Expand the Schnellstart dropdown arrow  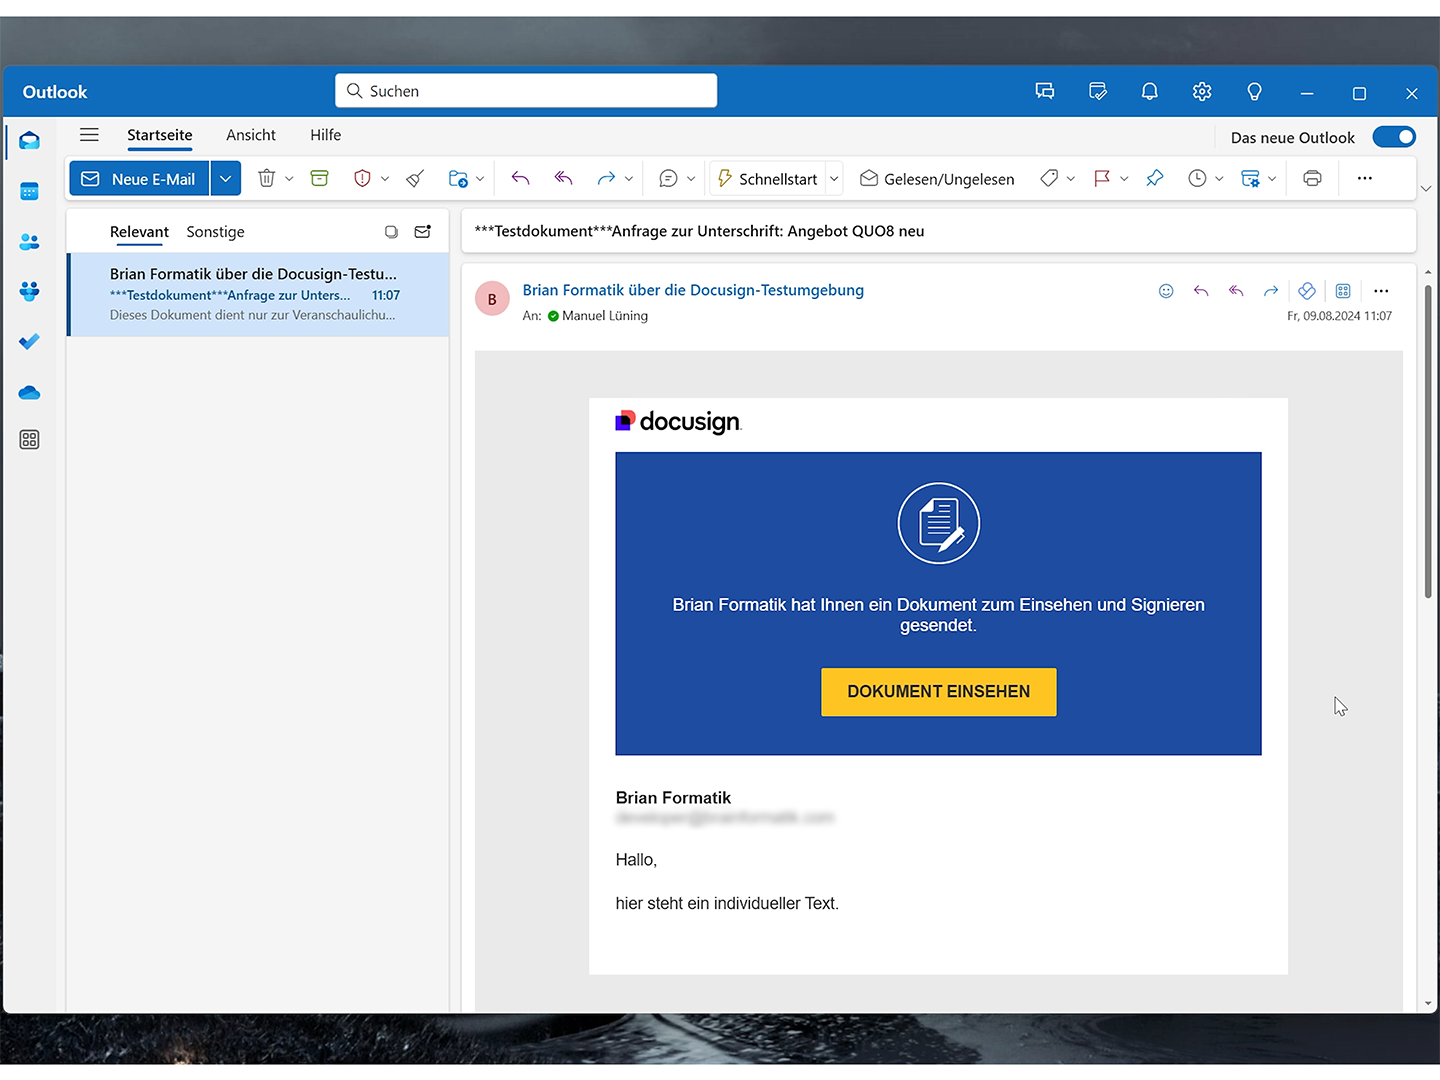pos(834,179)
